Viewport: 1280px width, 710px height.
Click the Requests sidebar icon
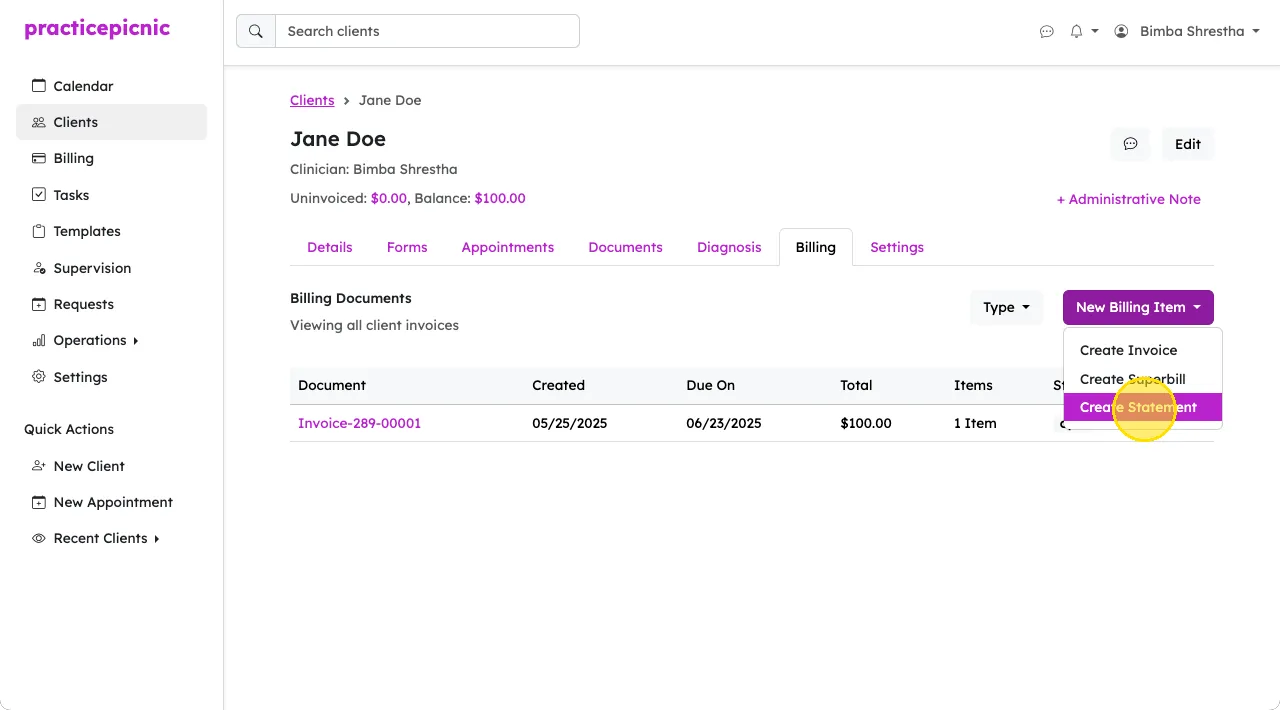point(39,304)
